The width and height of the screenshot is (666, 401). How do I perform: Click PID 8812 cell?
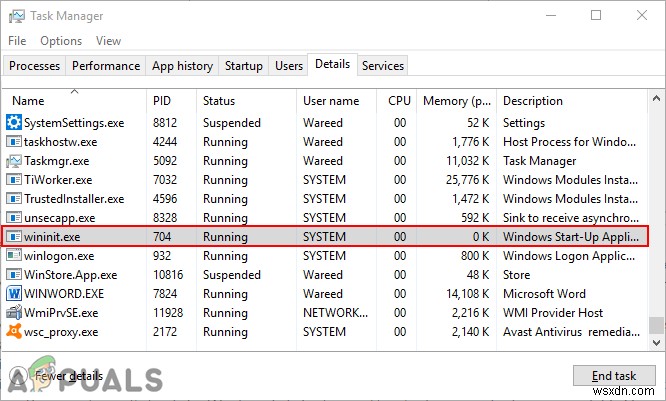point(165,123)
